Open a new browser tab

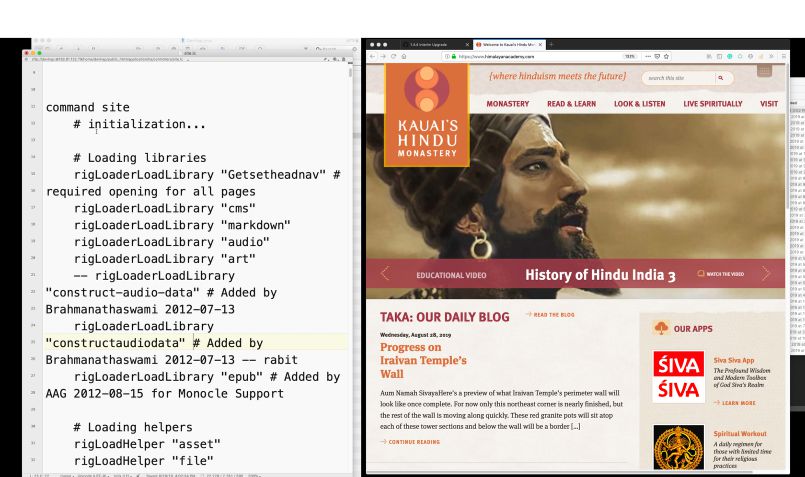(x=551, y=45)
